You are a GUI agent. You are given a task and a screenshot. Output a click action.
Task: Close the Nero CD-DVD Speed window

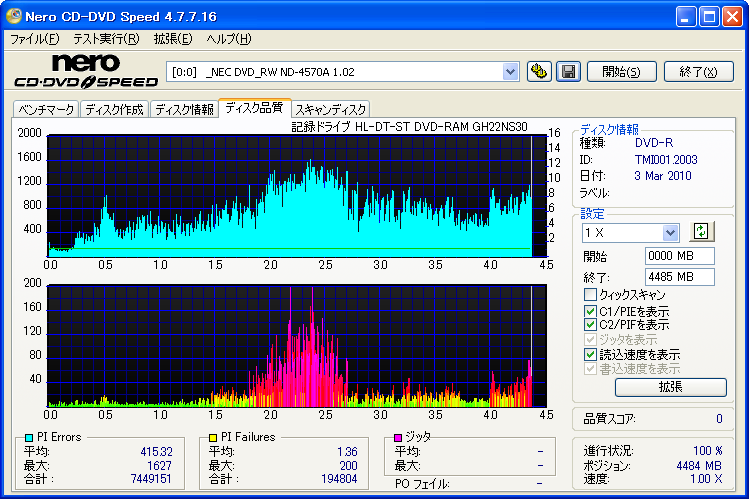732,17
